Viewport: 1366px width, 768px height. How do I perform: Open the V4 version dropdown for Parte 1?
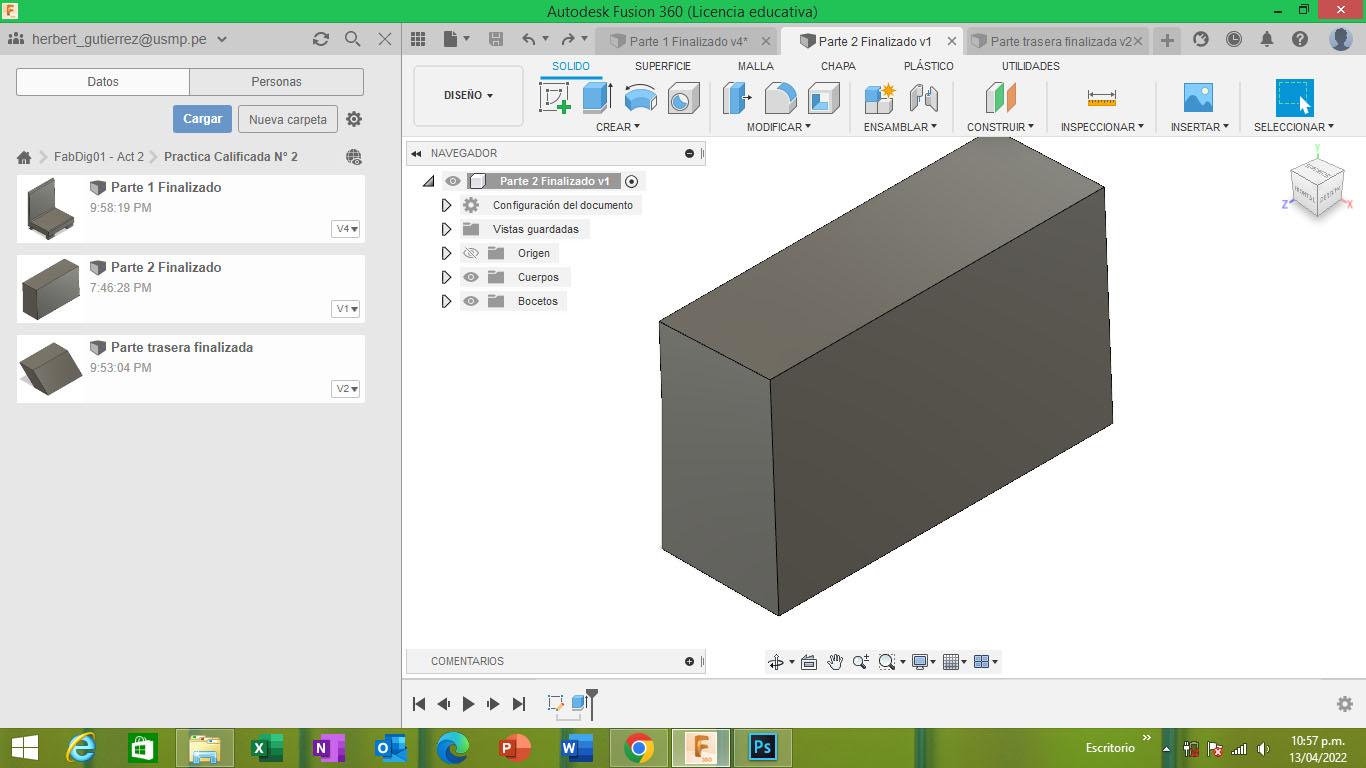pos(346,229)
